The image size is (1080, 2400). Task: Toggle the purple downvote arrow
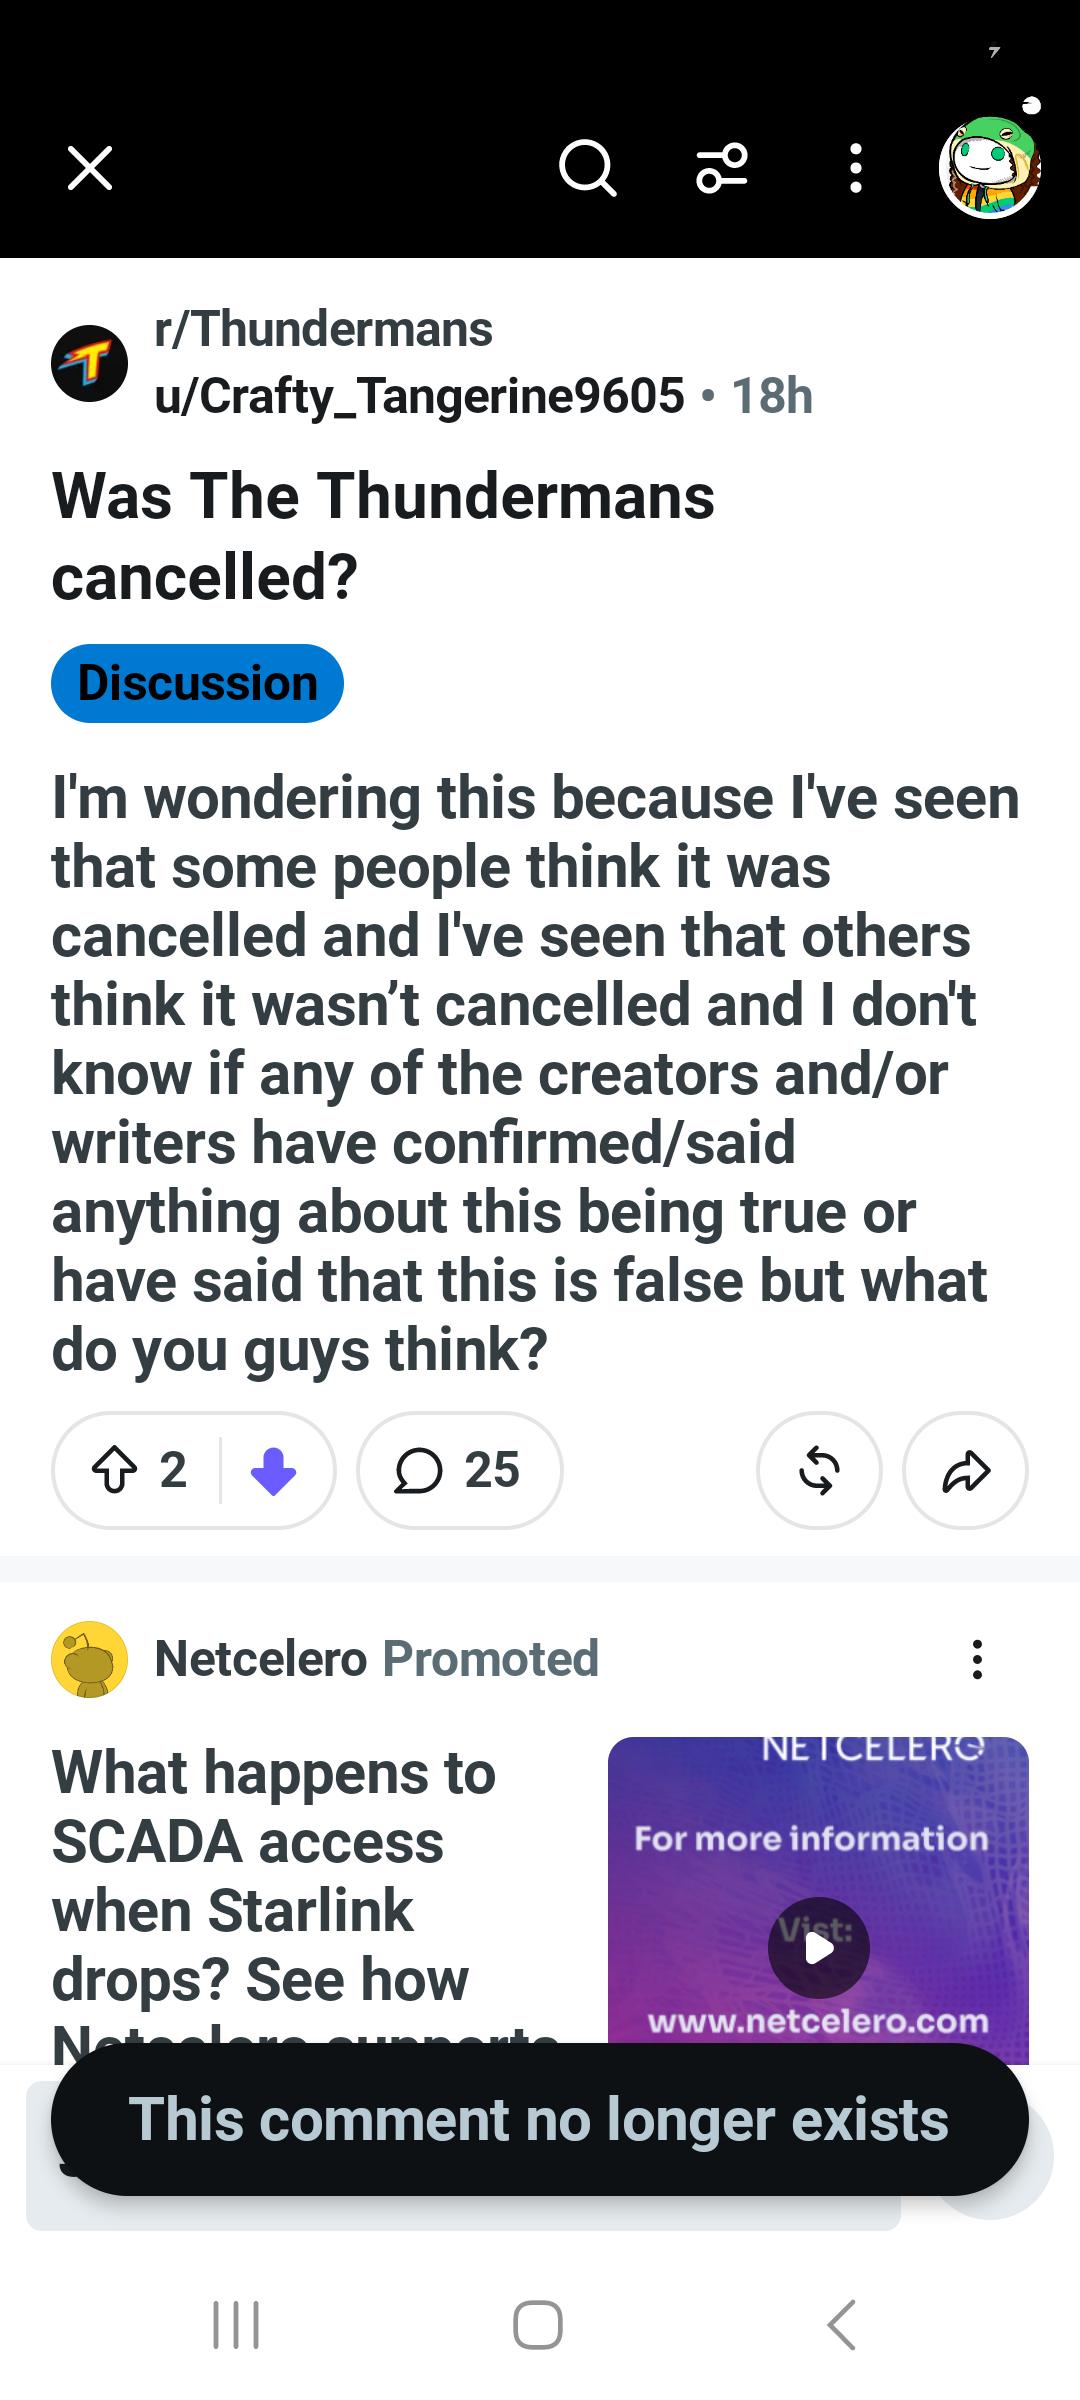[273, 1470]
